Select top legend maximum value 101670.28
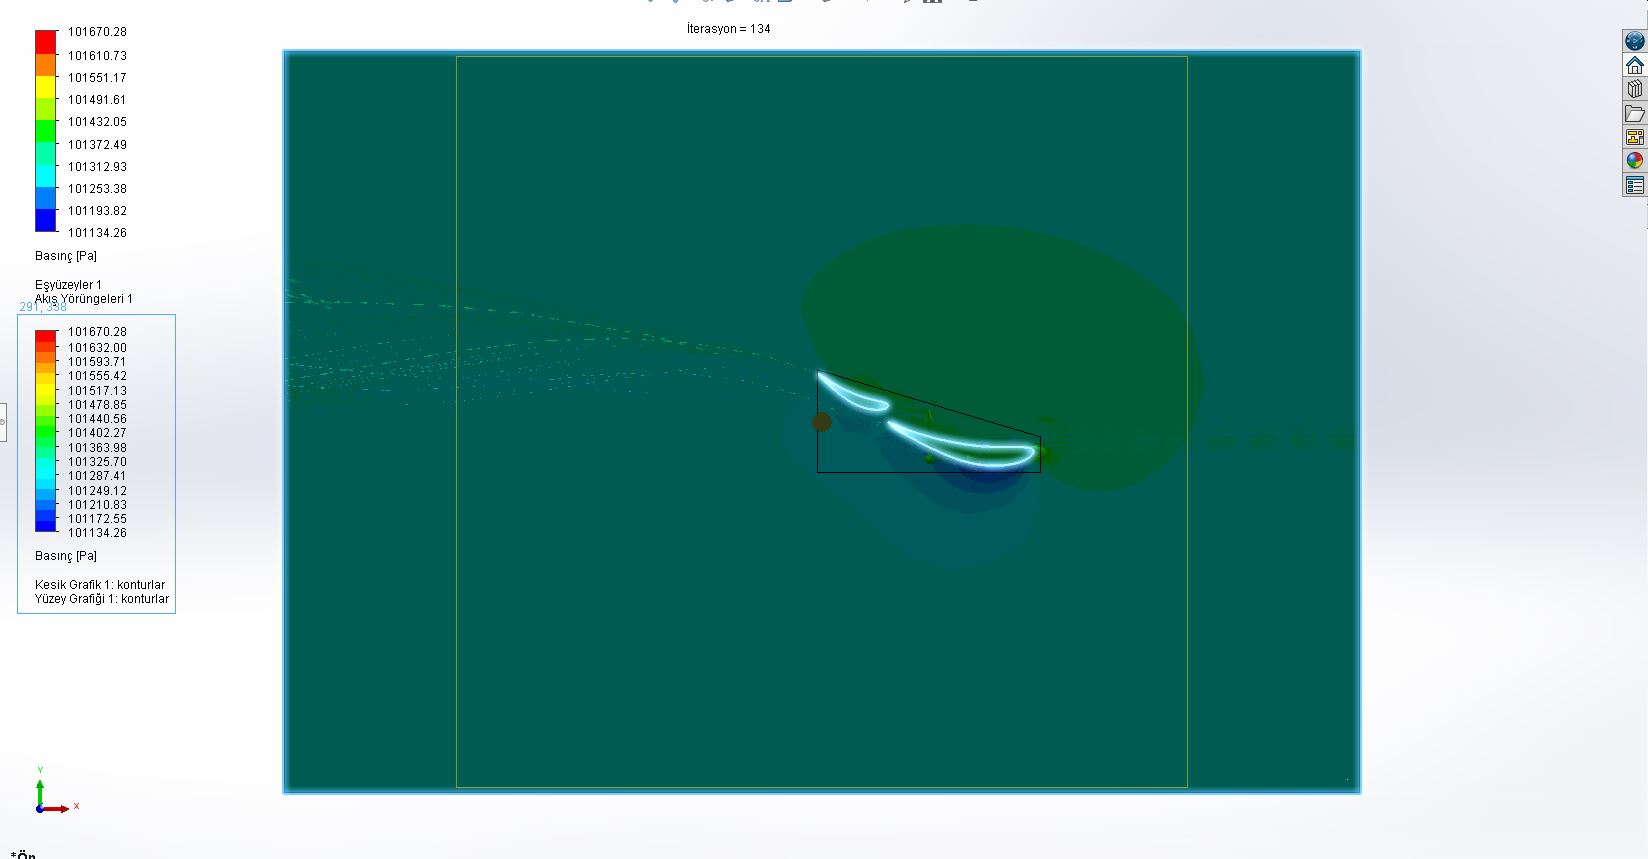Viewport: 1648px width, 859px height. pos(97,32)
